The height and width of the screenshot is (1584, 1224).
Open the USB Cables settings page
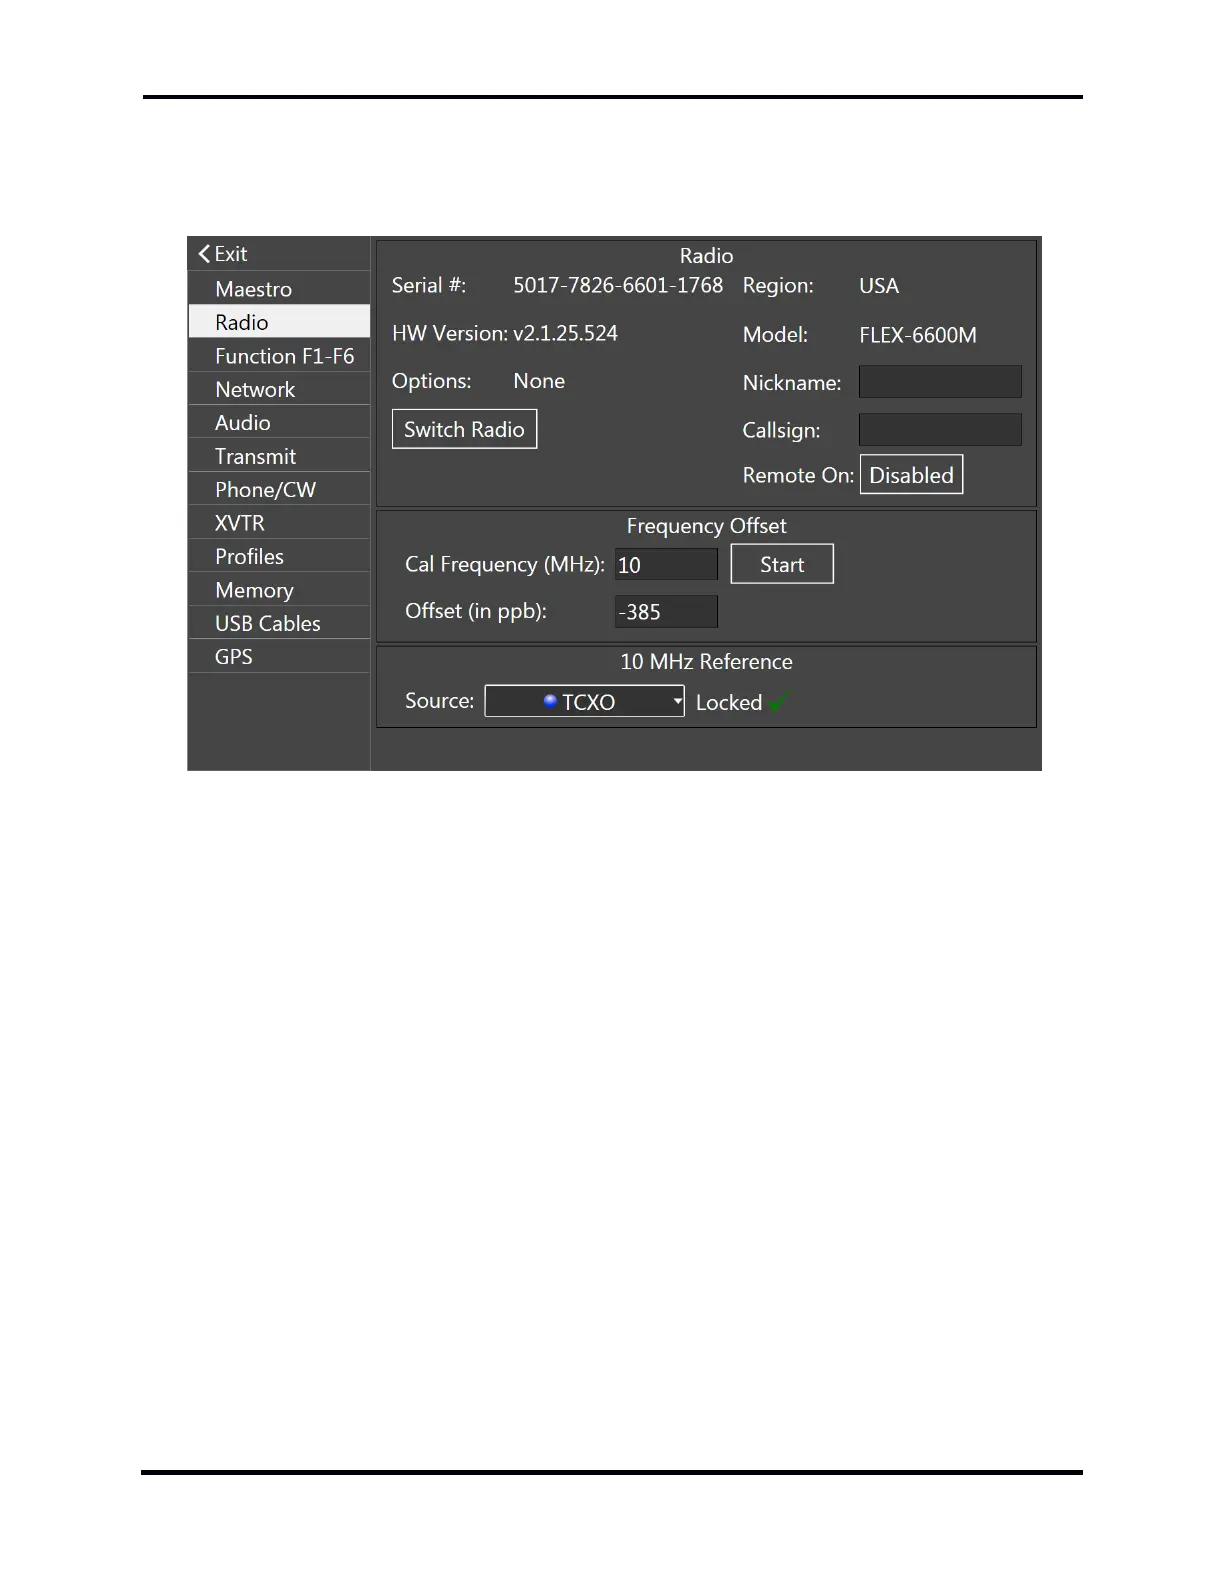(x=279, y=623)
